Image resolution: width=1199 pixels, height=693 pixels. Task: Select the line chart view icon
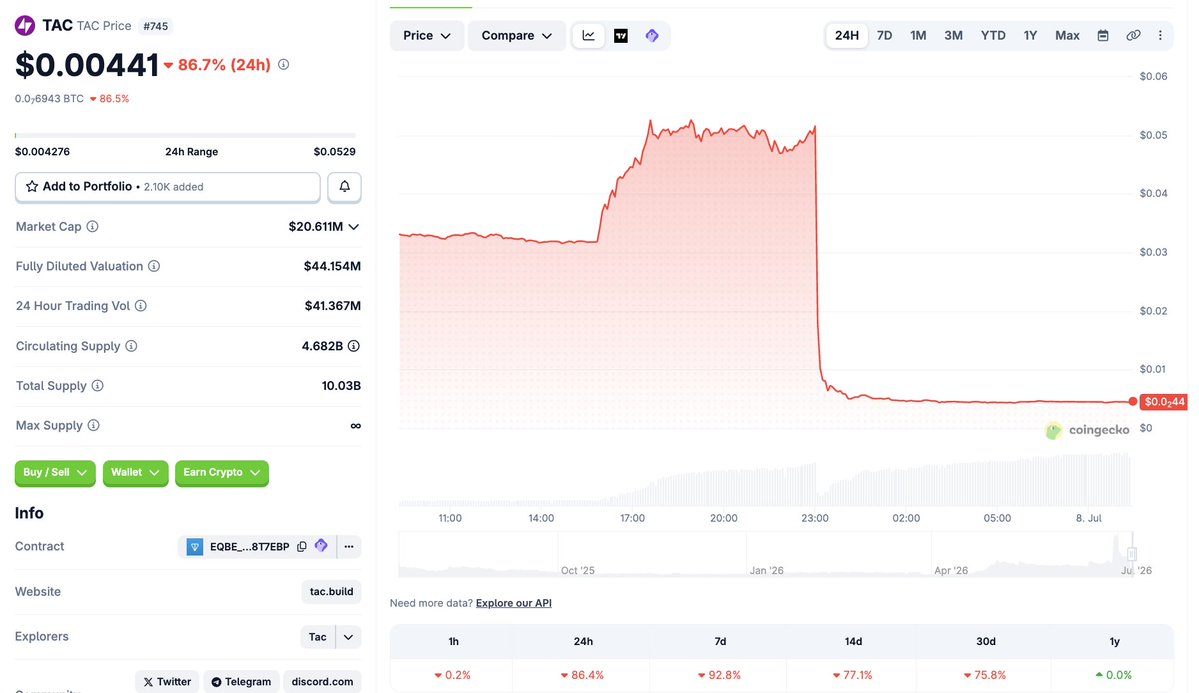point(589,36)
